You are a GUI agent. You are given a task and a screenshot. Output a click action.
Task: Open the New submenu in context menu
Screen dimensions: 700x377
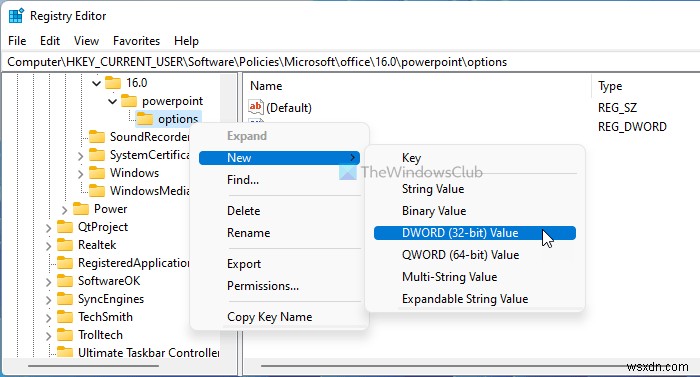(x=279, y=158)
